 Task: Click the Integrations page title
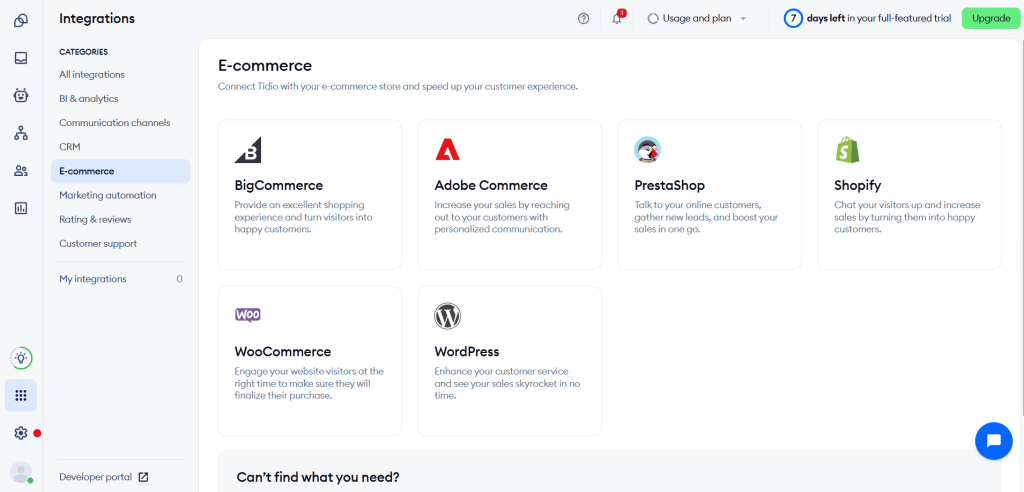[x=97, y=19]
